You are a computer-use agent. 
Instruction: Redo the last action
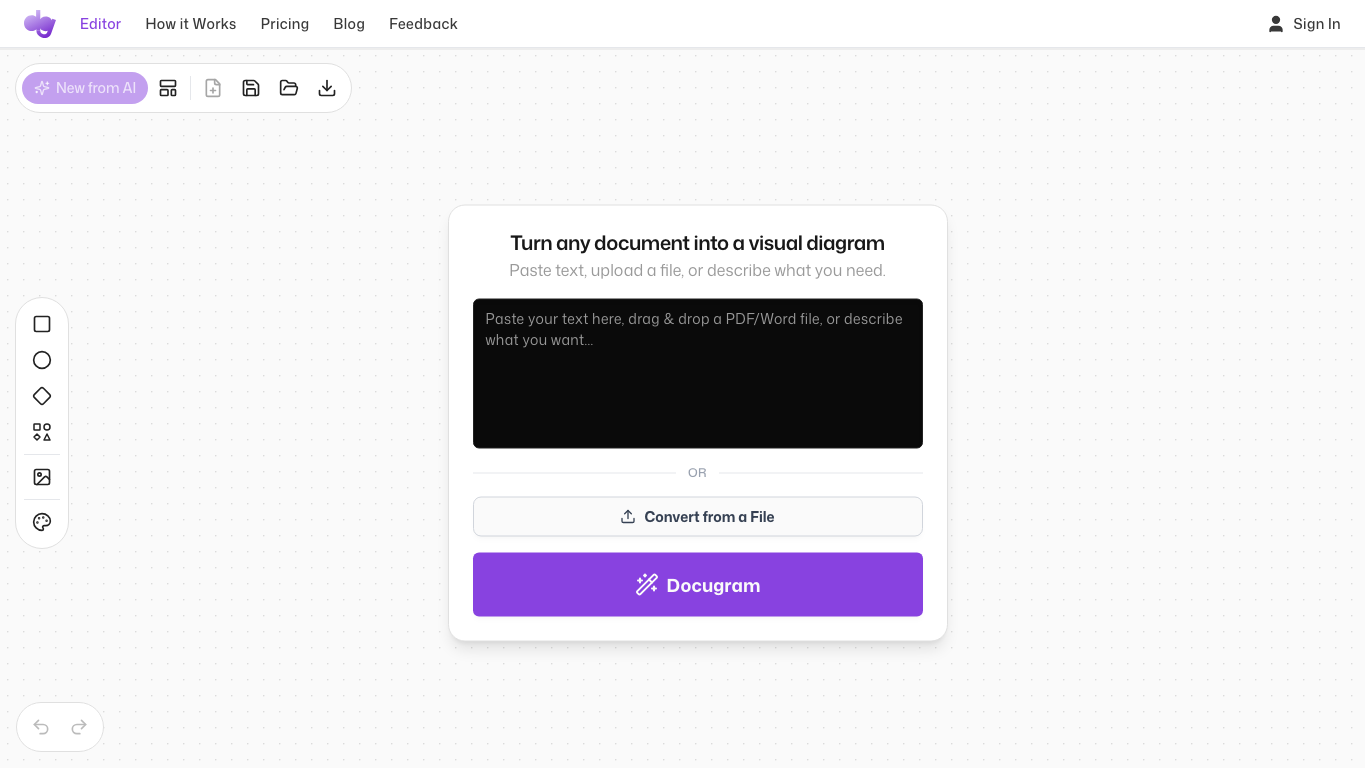tap(79, 727)
